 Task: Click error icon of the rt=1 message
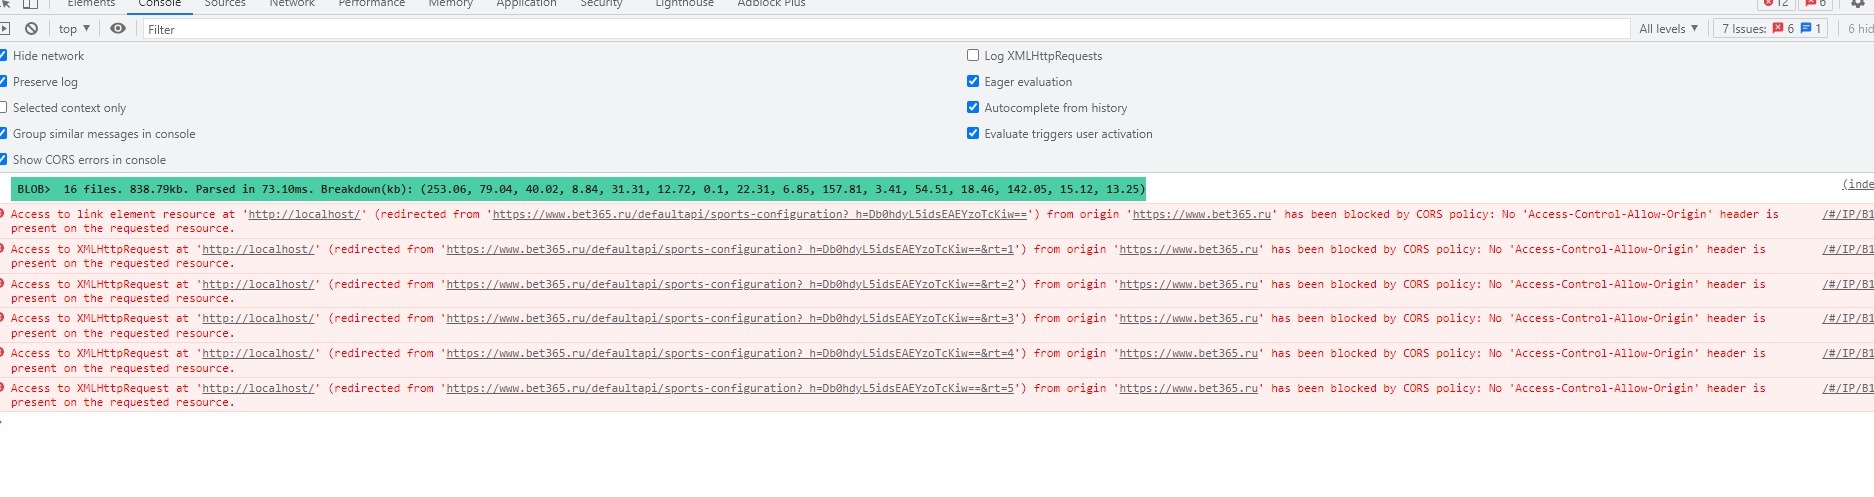click(3, 249)
